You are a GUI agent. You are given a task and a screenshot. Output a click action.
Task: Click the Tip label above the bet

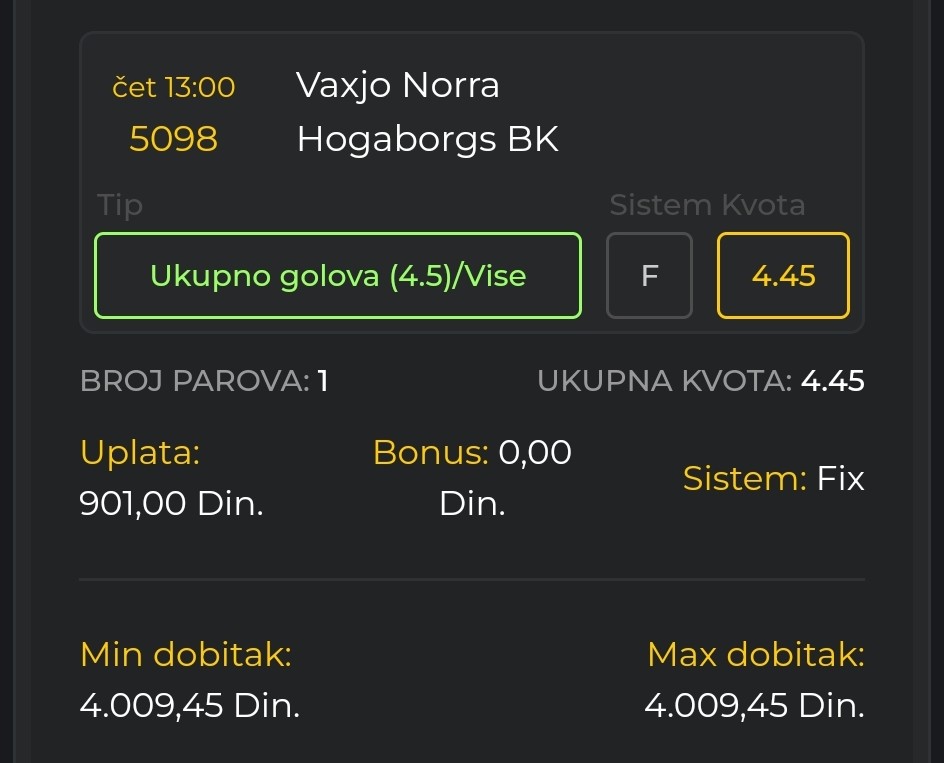[x=120, y=205]
